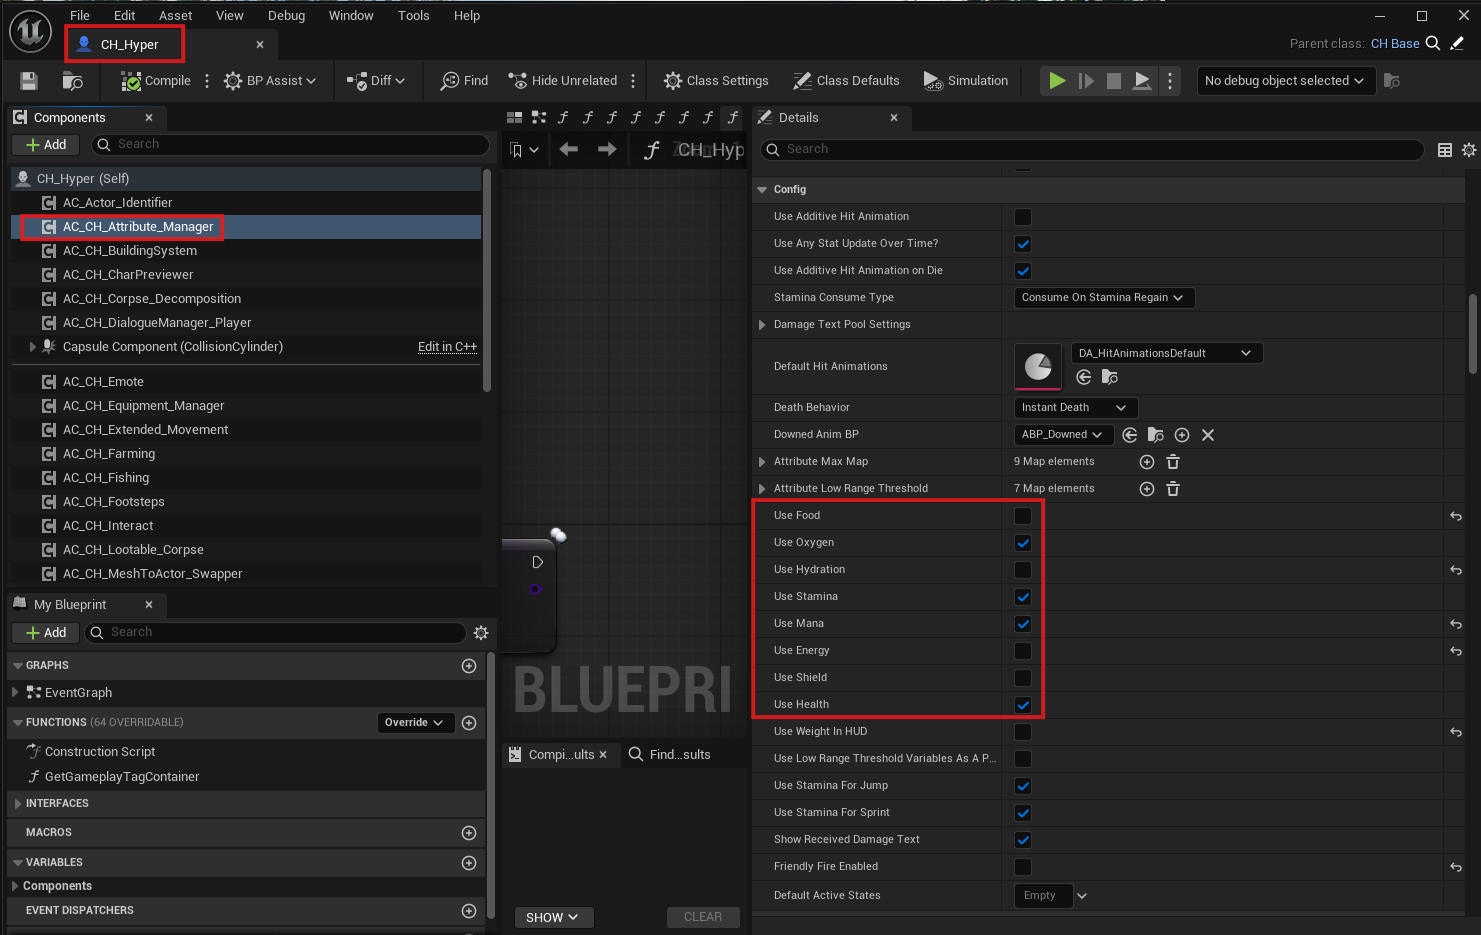Select AC_CH_BuildingSystem component
Viewport: 1481px width, 935px height.
coord(130,251)
